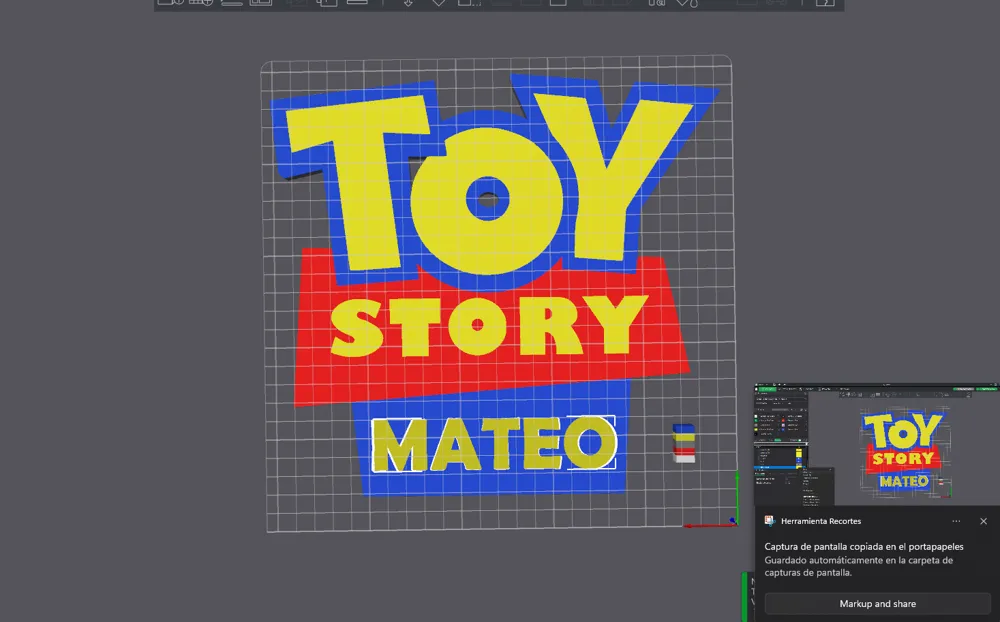This screenshot has width=1000, height=622.
Task: Select the yellow STORY lettering on the model
Action: pyautogui.click(x=488, y=325)
